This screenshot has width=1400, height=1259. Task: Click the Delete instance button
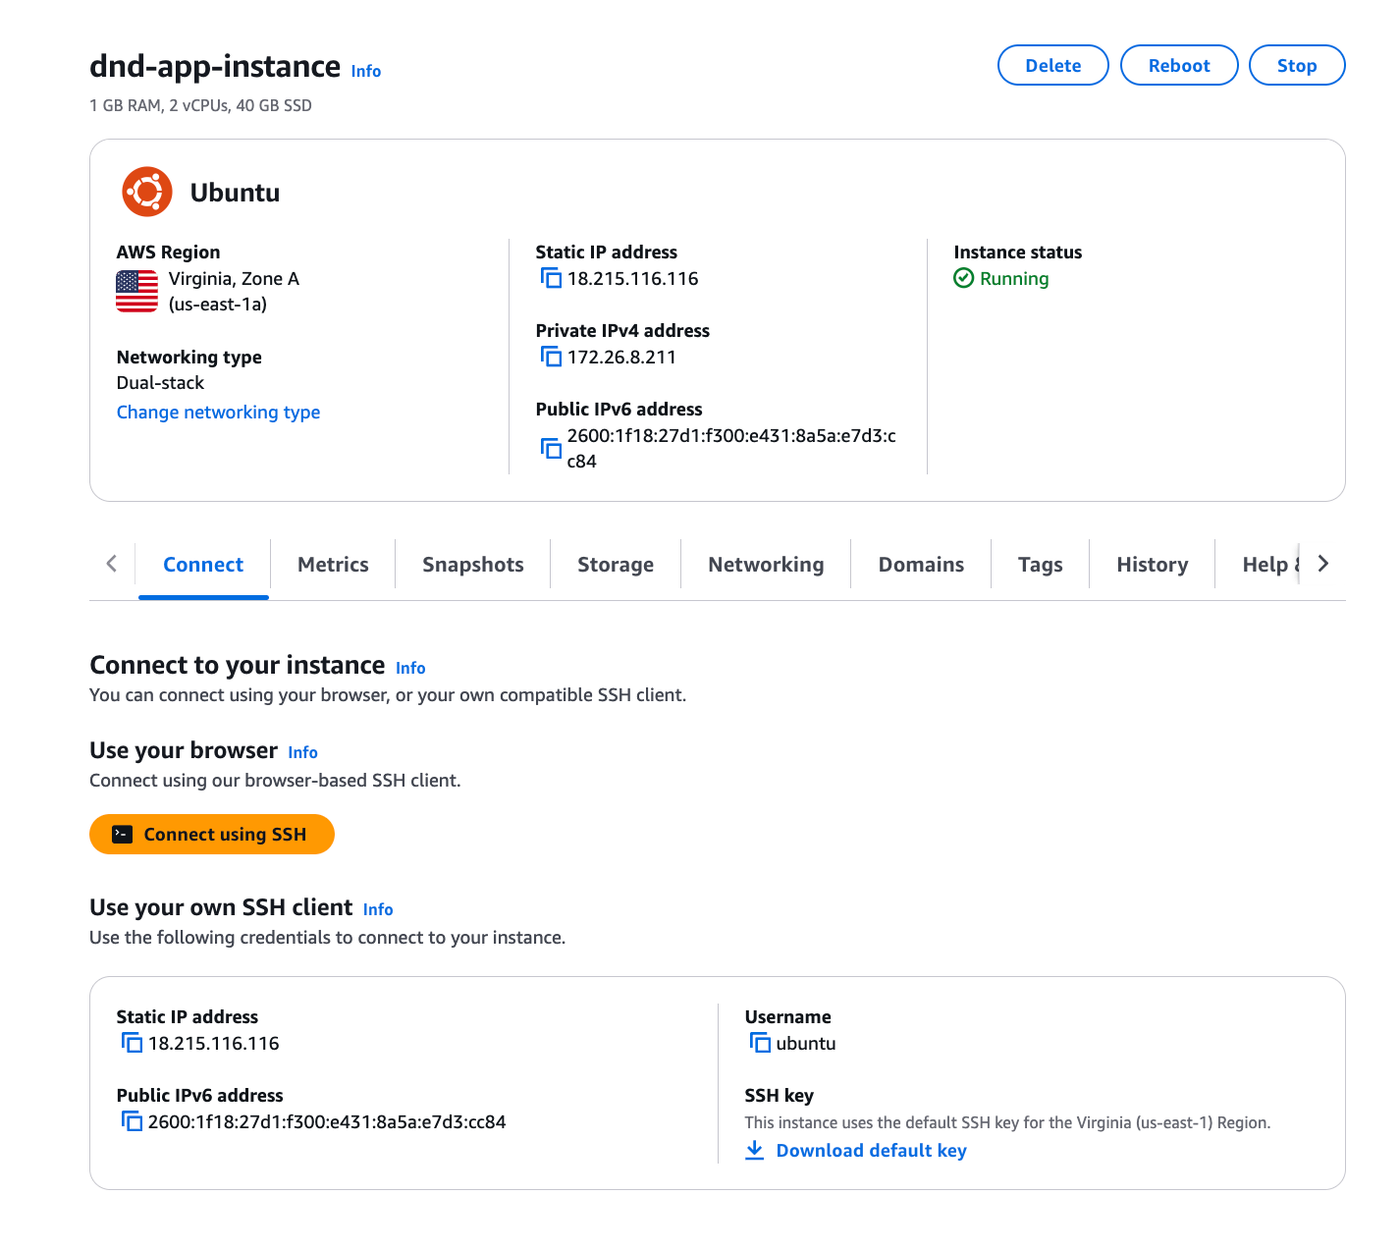[1052, 66]
